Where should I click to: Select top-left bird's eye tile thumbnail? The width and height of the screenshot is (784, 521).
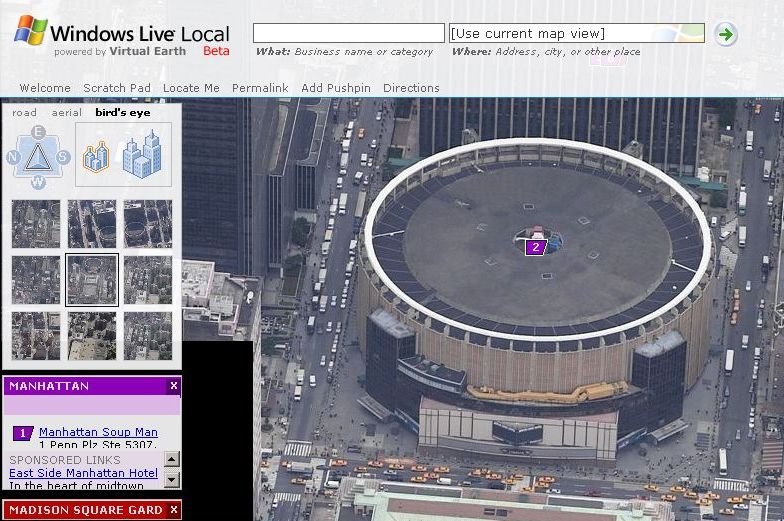click(x=36, y=224)
